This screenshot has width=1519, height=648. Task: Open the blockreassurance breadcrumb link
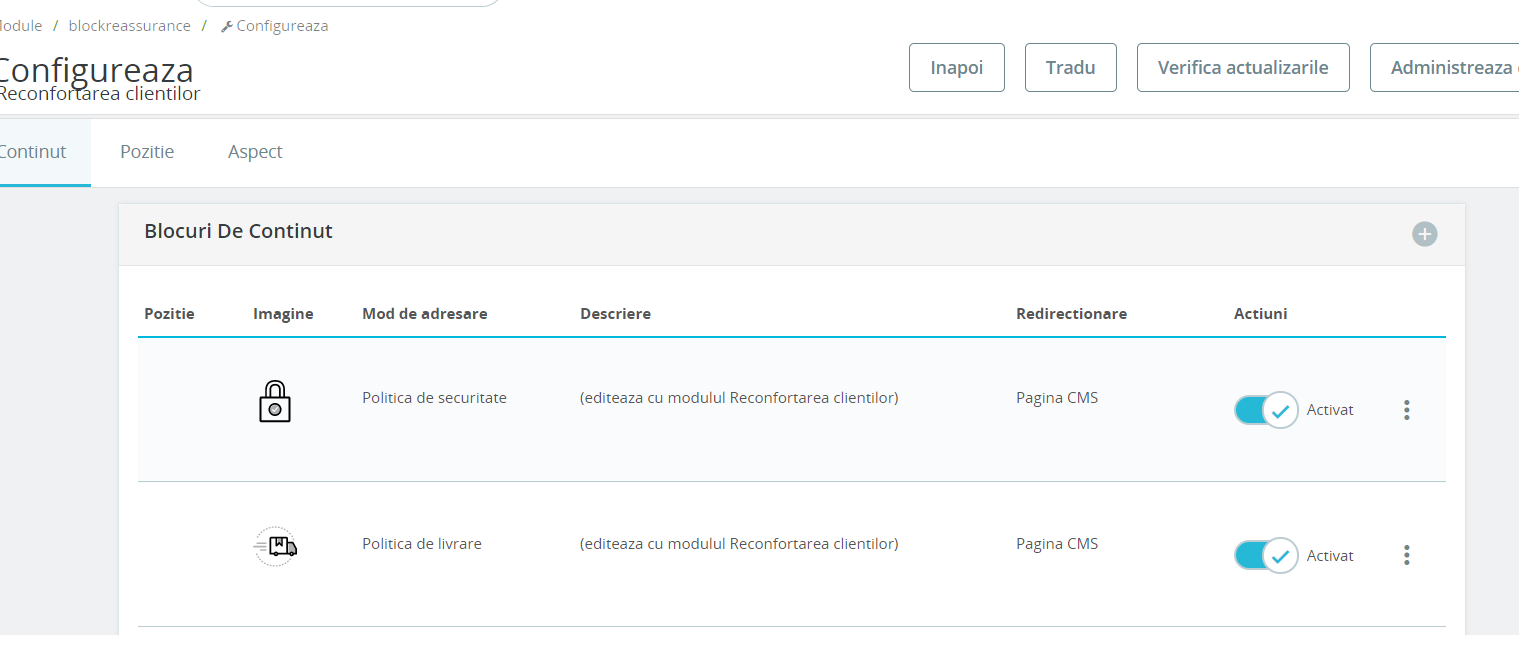tap(129, 26)
